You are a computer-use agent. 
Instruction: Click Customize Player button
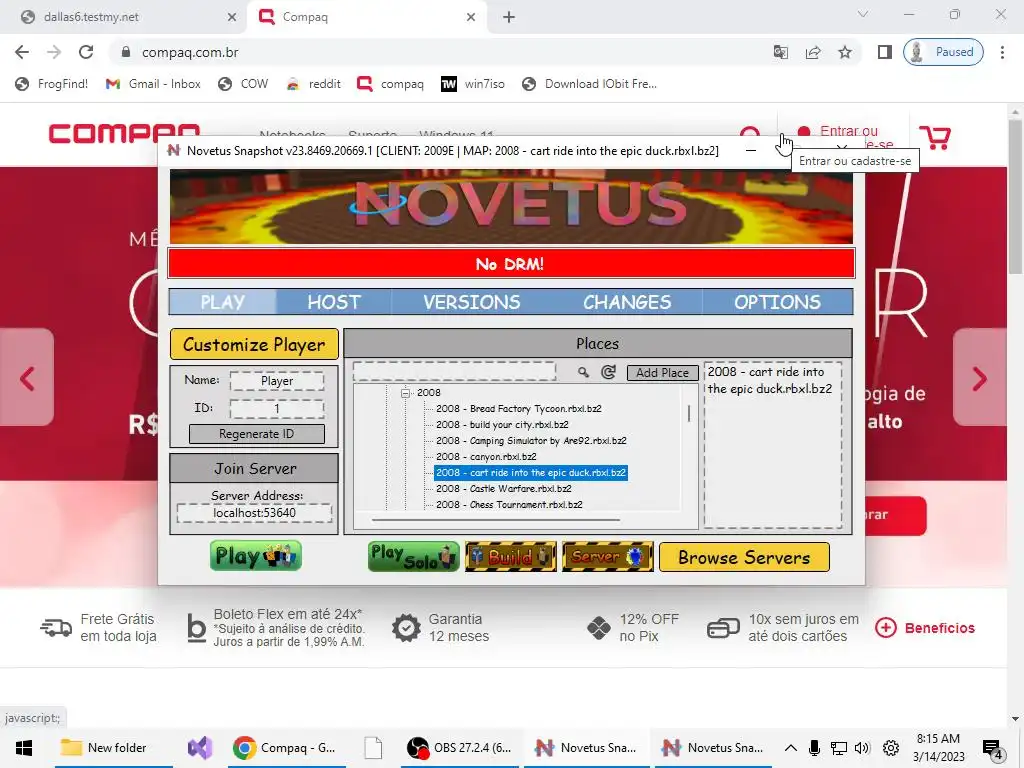point(254,344)
